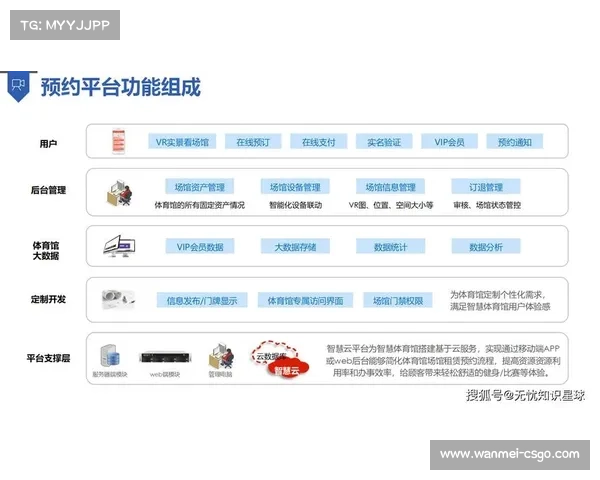
Task: Click the caption VR图、位置、空间大小等
Action: tap(391, 205)
